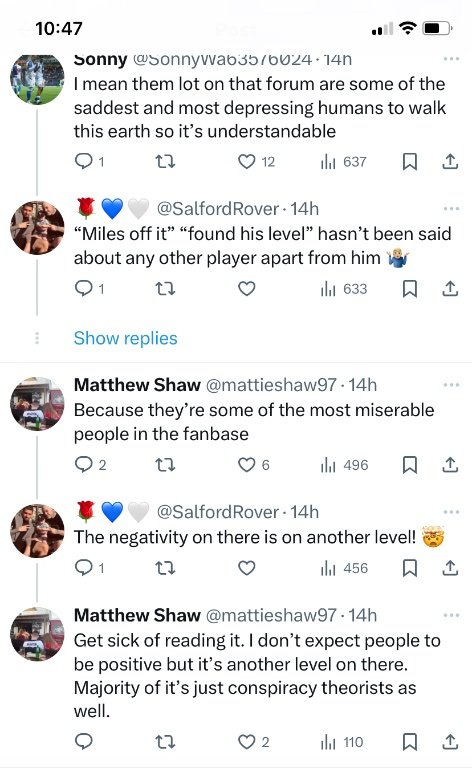Open more options on Sonny's tweet
Image resolution: width=472 pixels, height=768 pixels.
(451, 59)
